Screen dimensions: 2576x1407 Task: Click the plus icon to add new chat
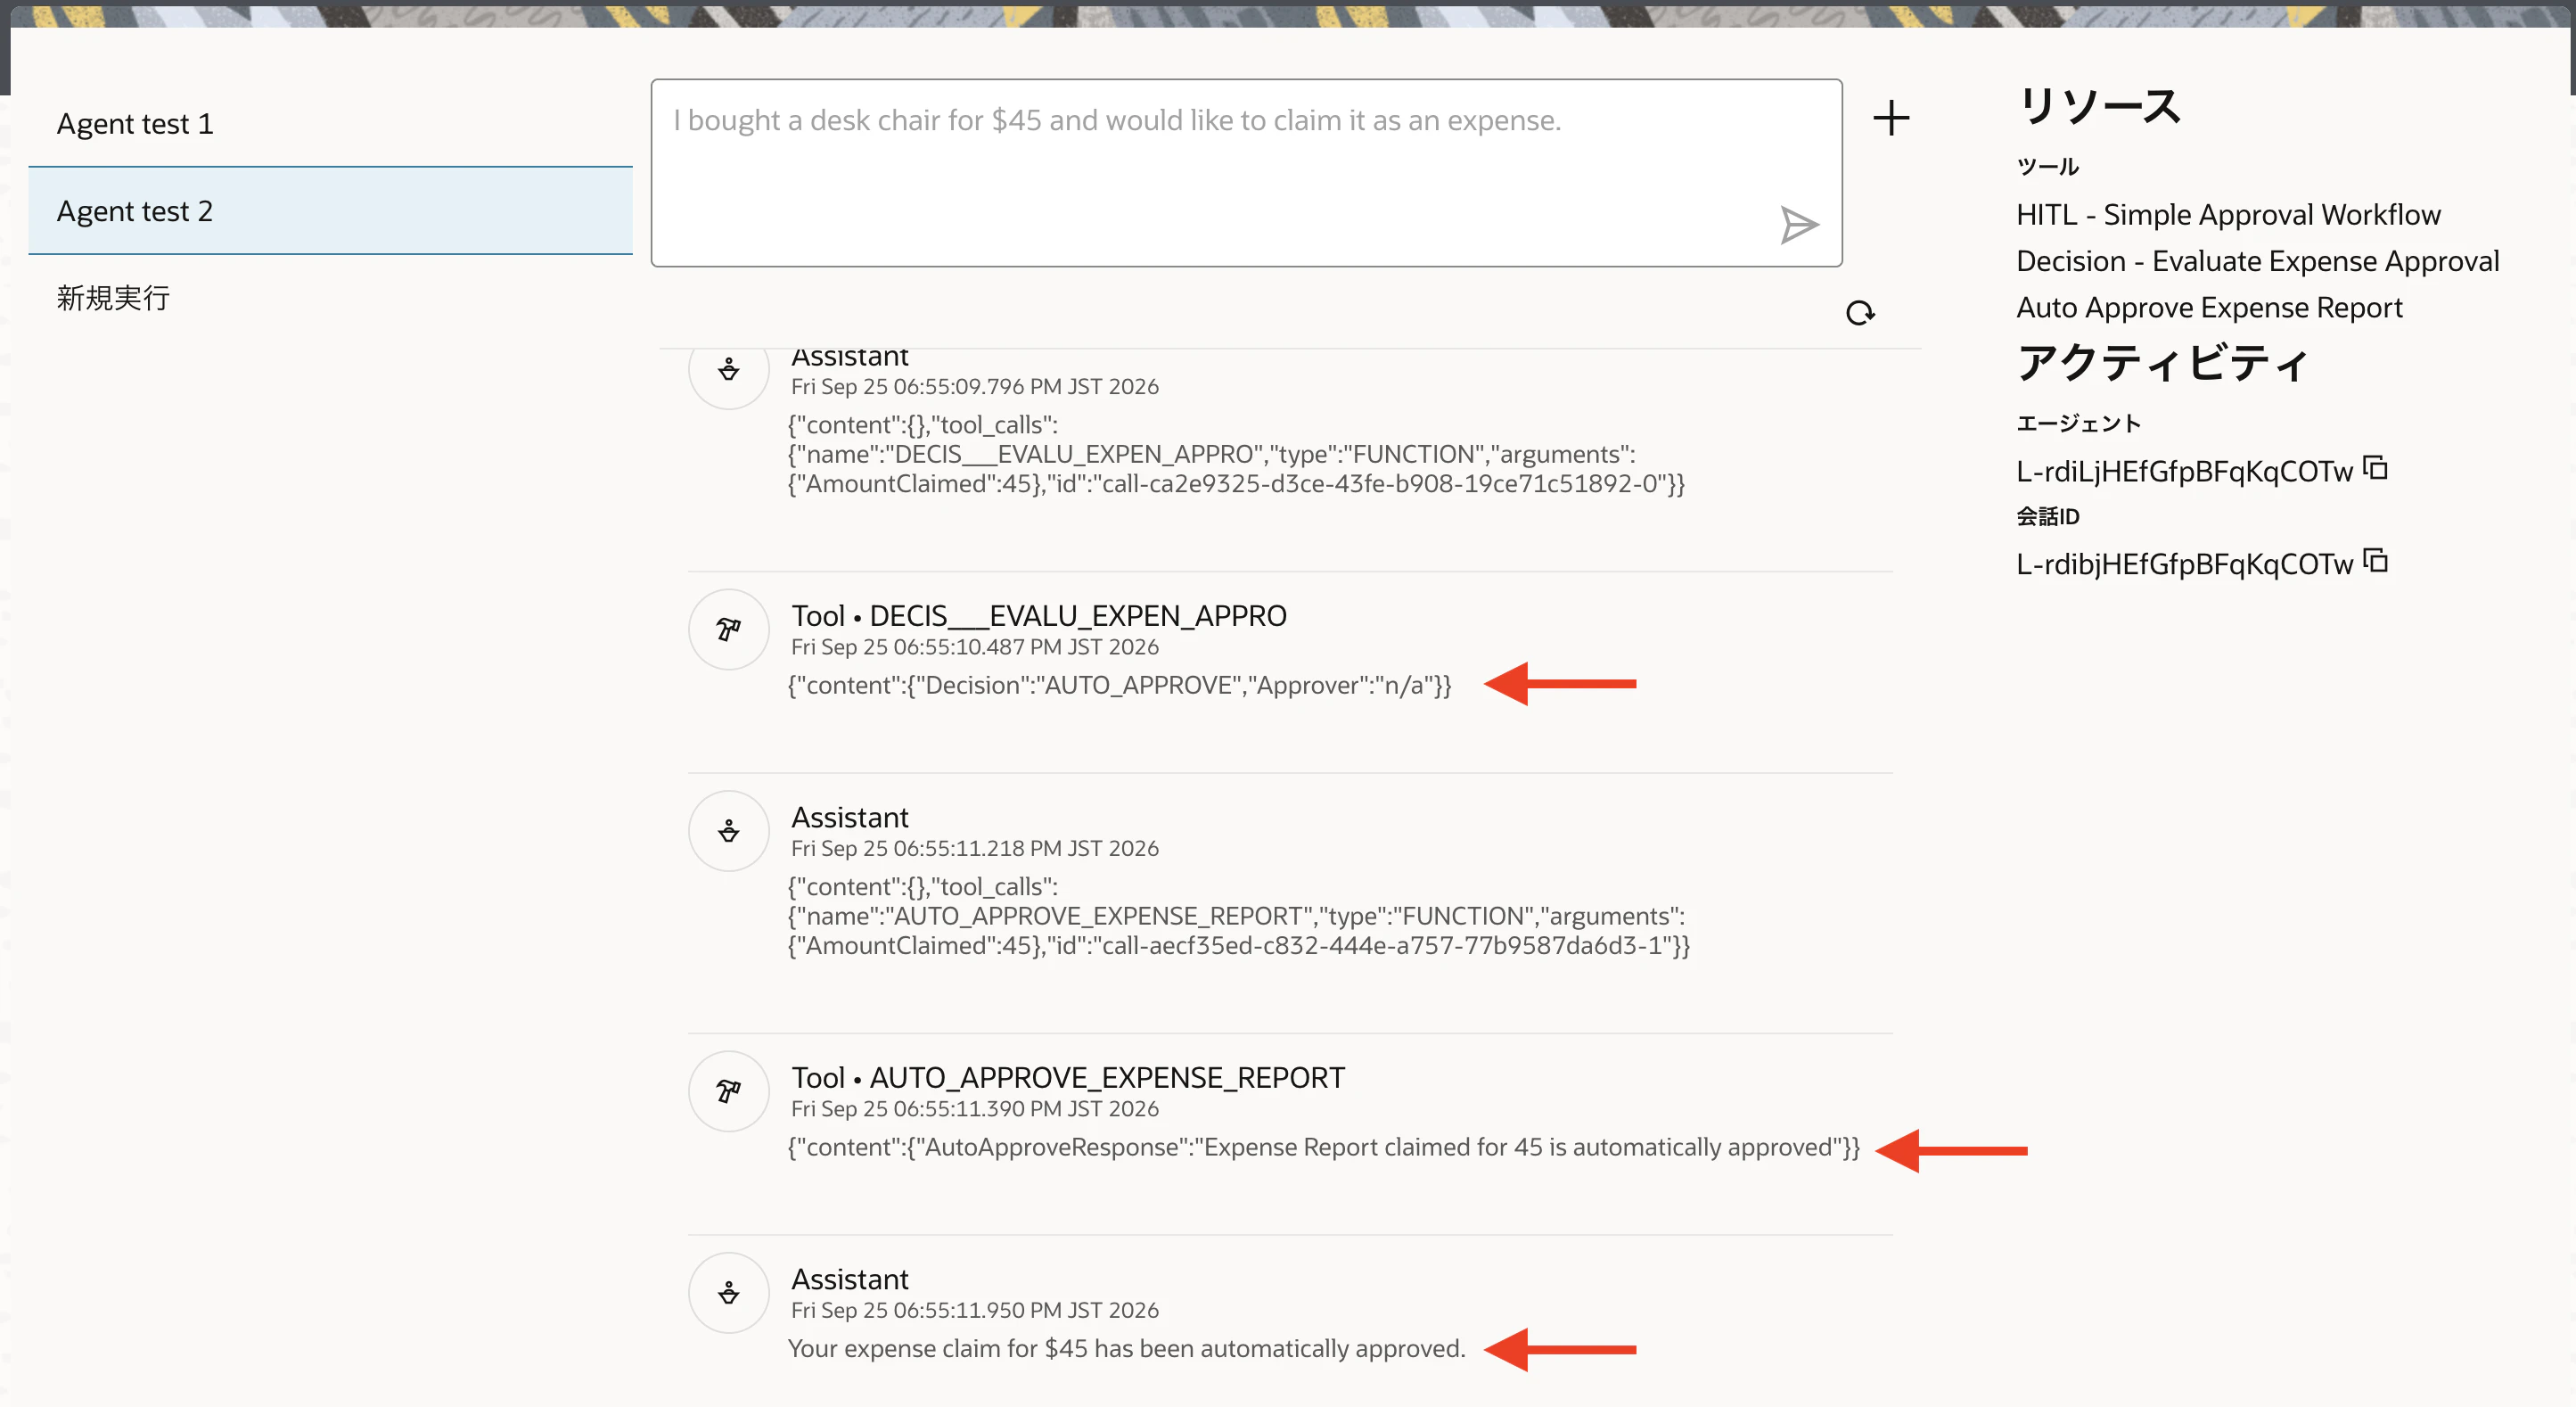[x=1891, y=118]
